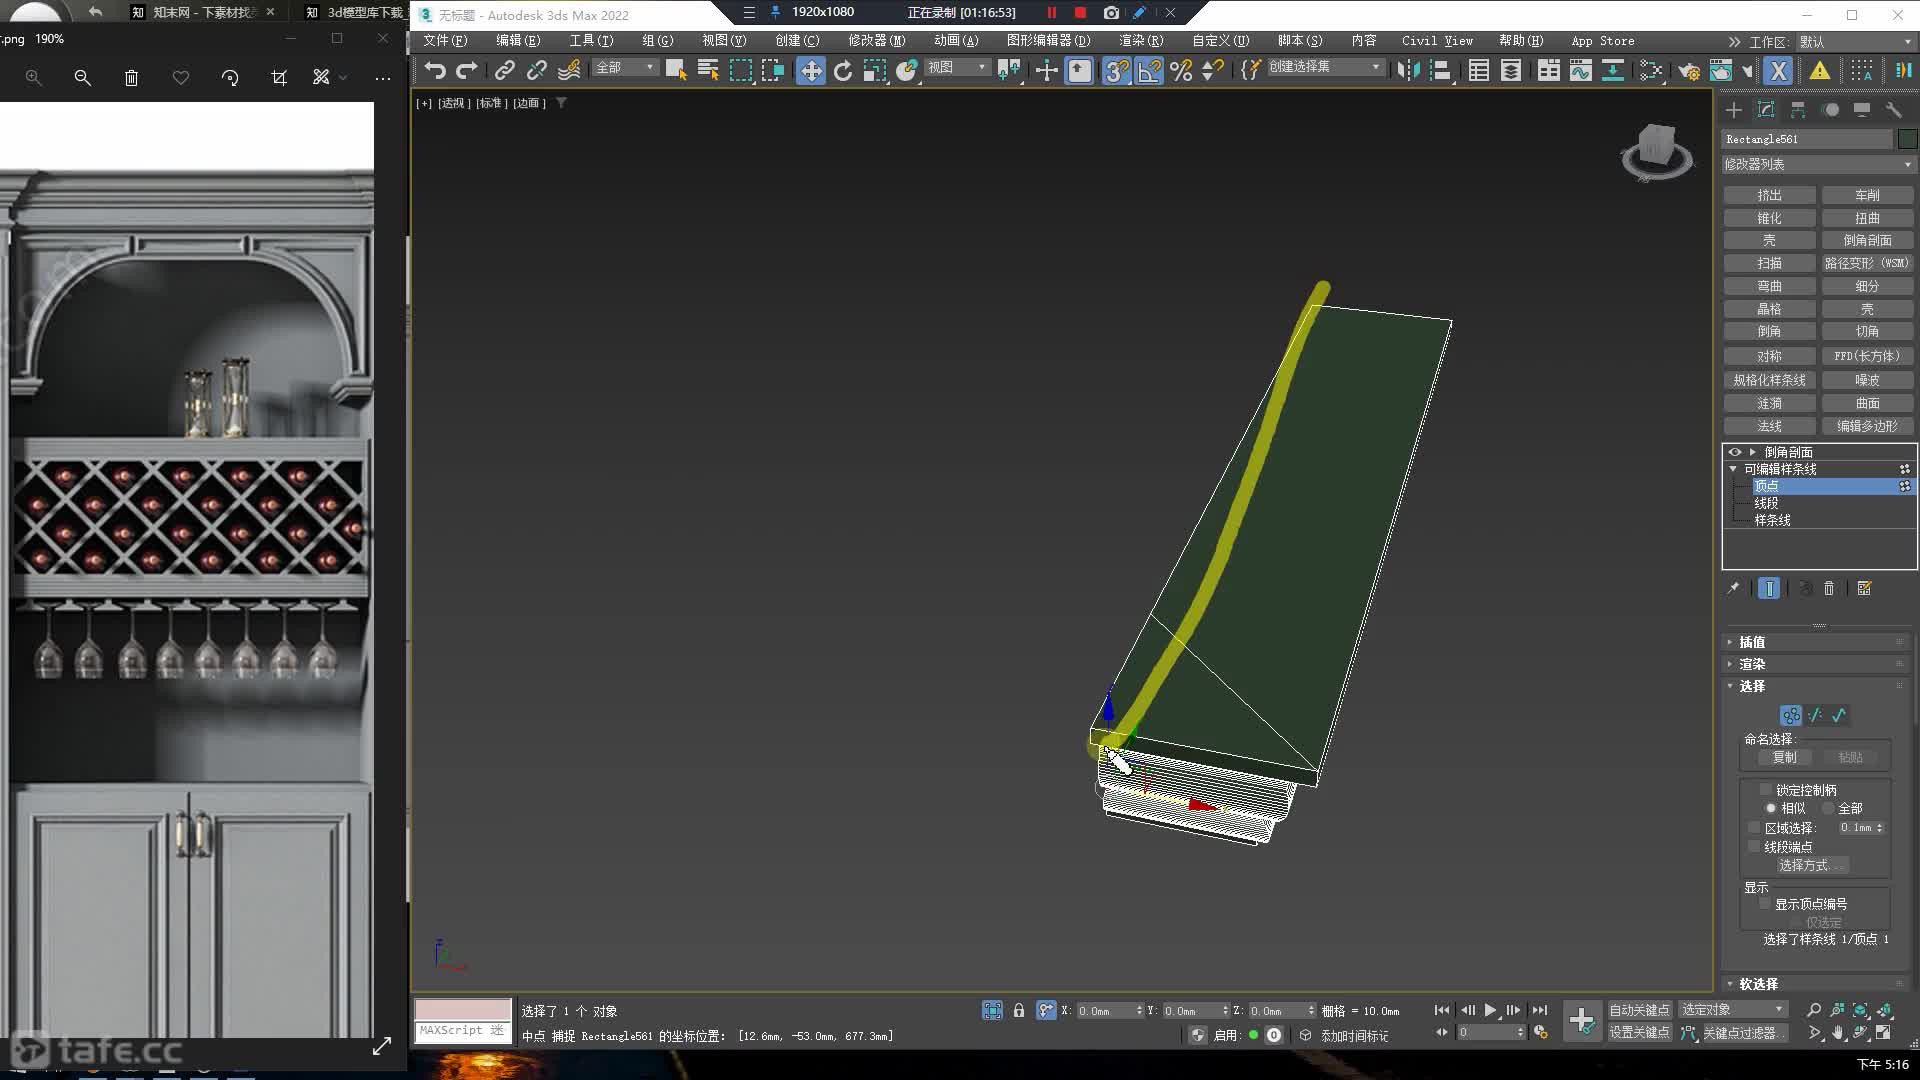Select Vertex sub-object mode icon

[x=1791, y=715]
